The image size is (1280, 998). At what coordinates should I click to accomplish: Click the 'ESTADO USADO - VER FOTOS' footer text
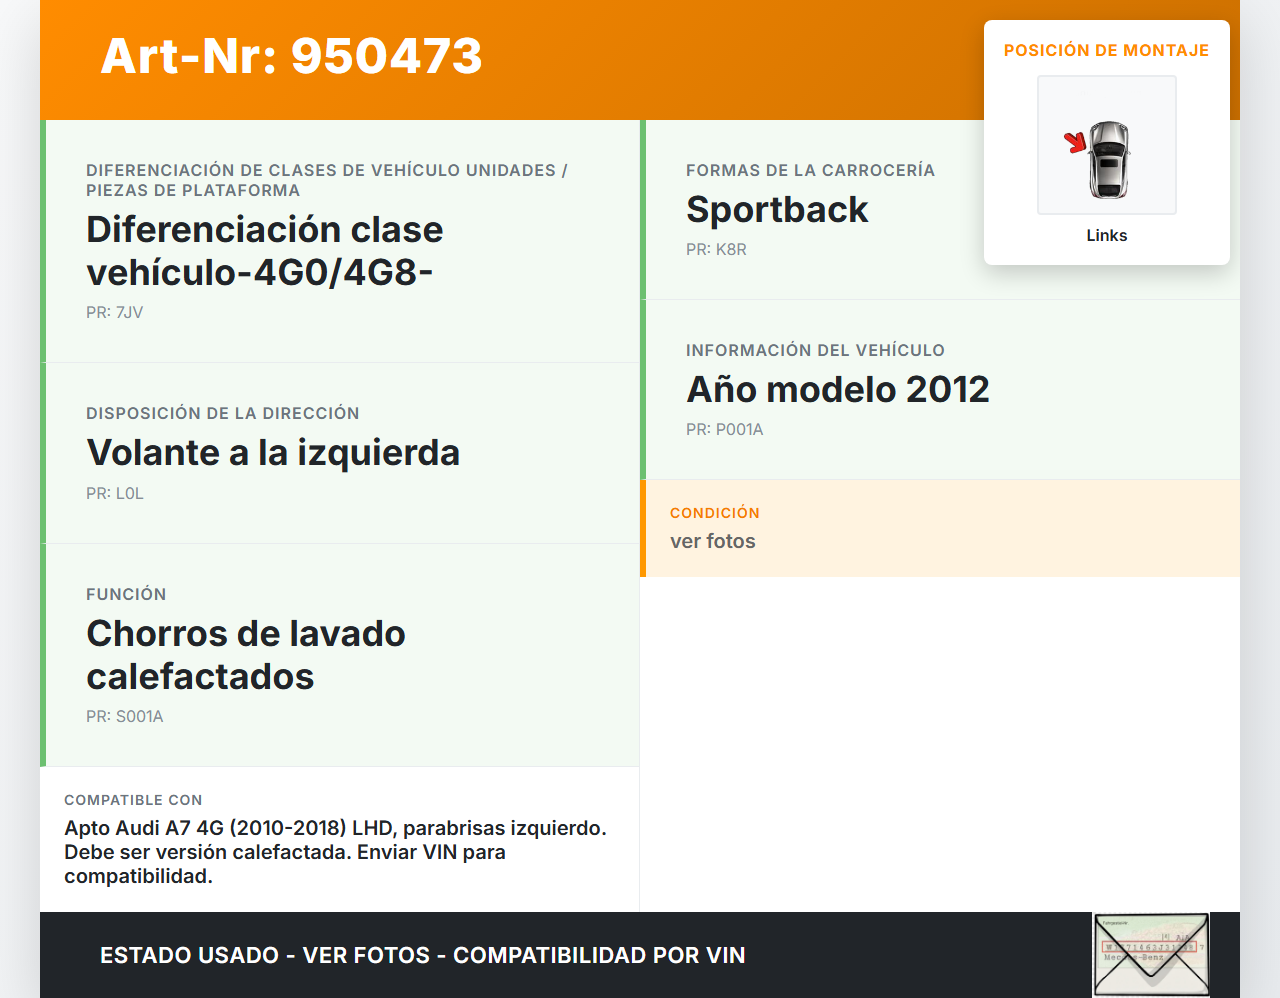pos(423,955)
